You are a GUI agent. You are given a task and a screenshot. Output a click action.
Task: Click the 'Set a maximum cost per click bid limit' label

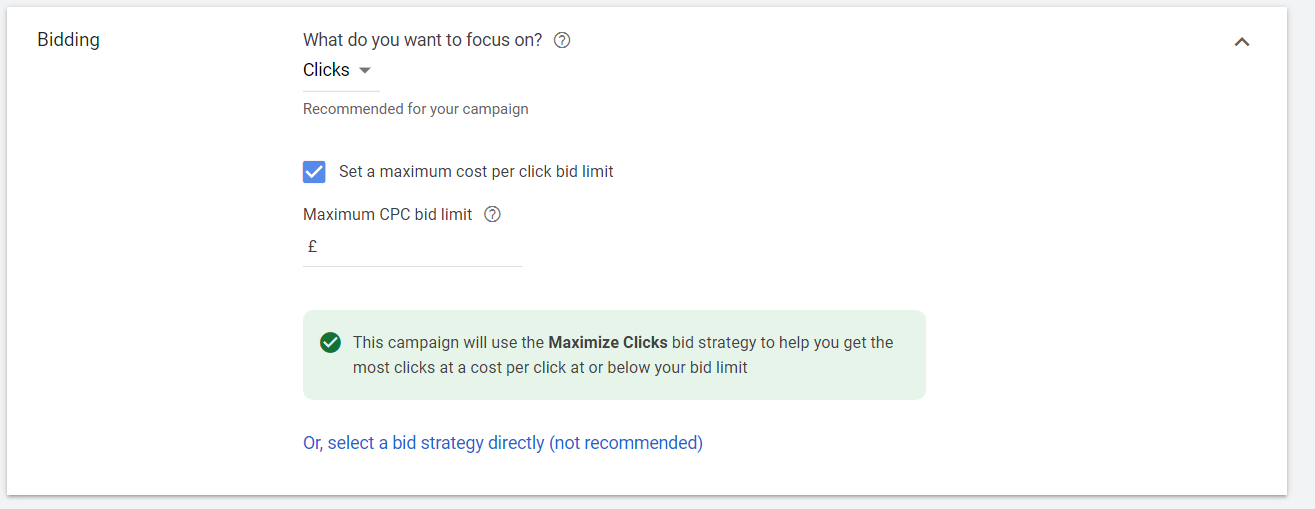click(476, 171)
